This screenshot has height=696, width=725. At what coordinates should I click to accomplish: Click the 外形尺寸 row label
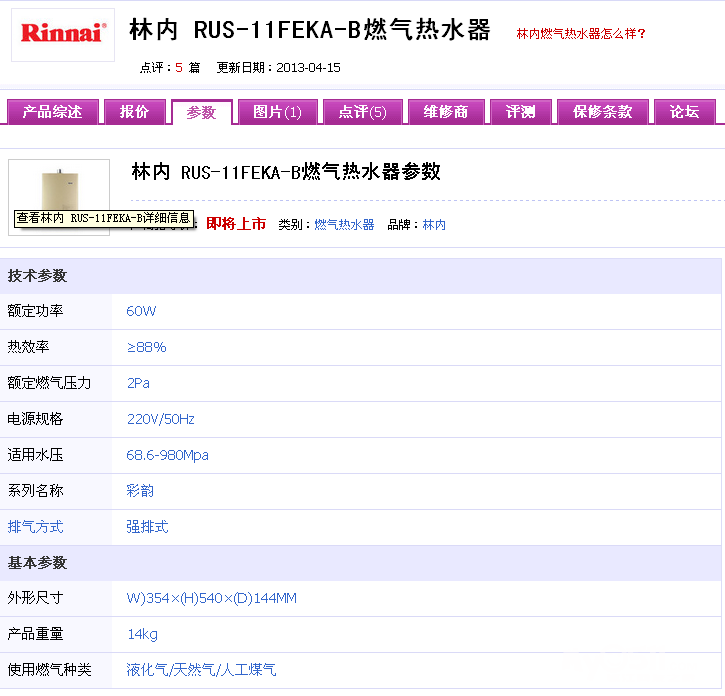point(35,598)
